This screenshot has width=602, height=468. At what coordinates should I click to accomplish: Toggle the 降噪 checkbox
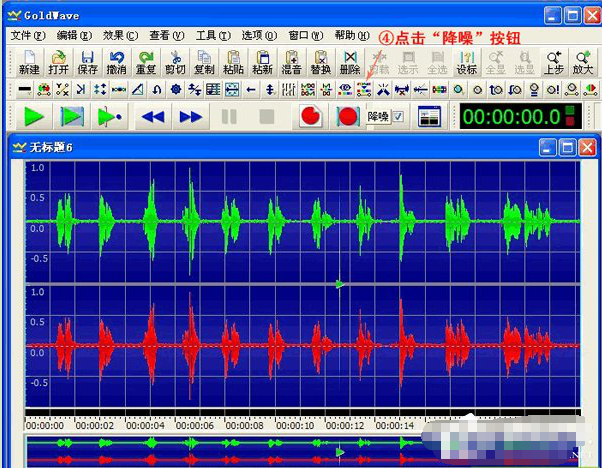(x=398, y=117)
